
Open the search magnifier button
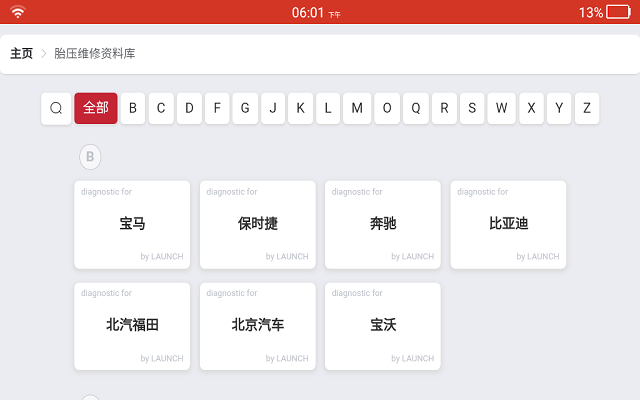point(56,108)
